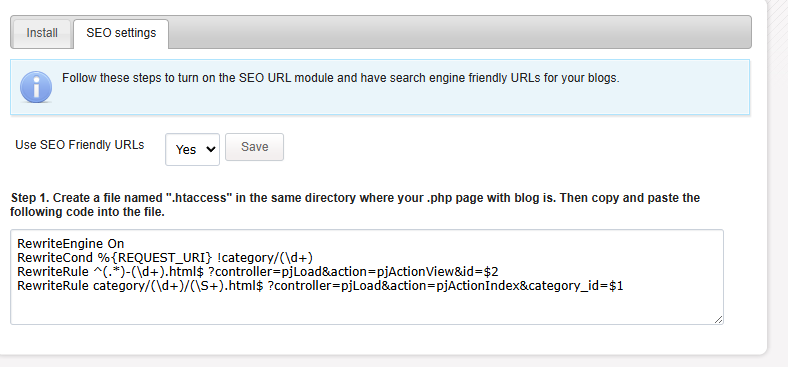This screenshot has width=788, height=367.
Task: Click the RewriteCond %{REQUEST_URI} line
Action: [x=165, y=258]
